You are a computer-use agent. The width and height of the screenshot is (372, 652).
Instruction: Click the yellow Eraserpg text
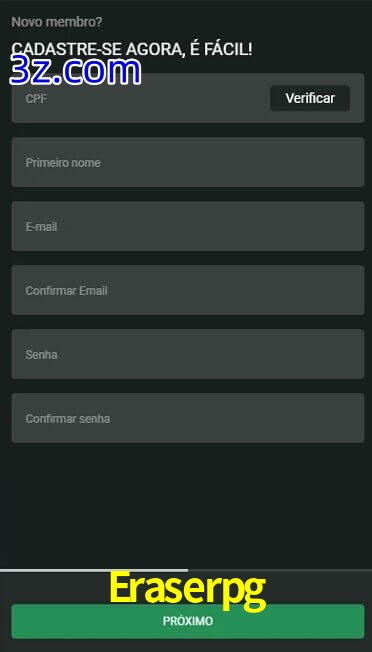187,590
